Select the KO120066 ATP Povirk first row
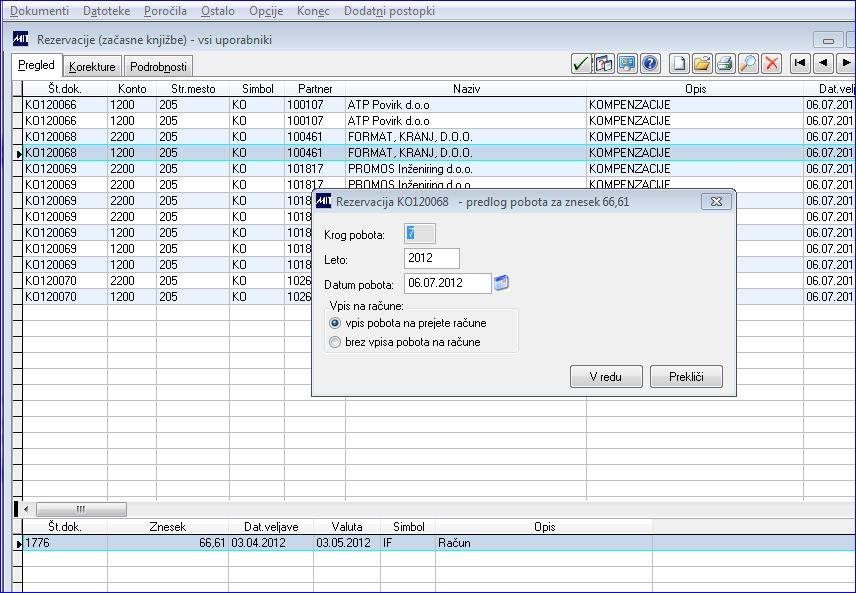The width and height of the screenshot is (856, 593). pos(438,105)
